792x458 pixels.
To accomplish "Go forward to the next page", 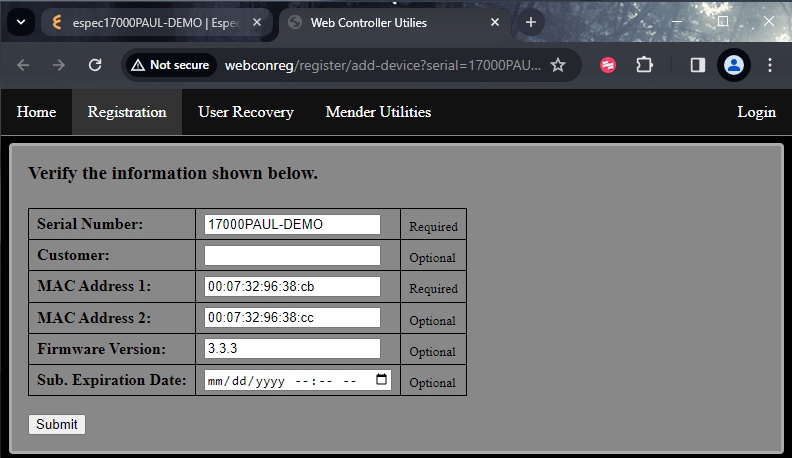I will (59, 65).
